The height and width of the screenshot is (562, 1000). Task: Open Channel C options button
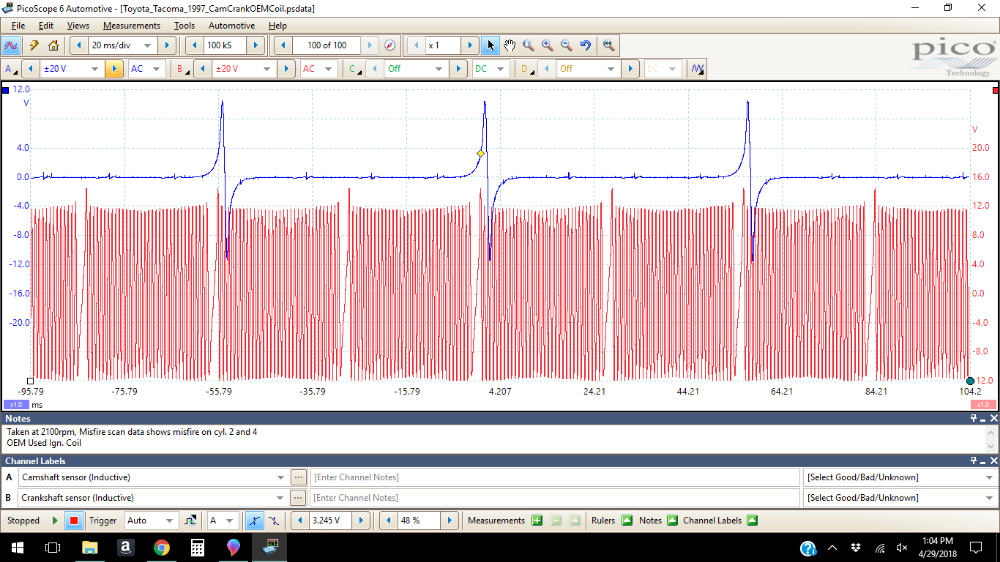(x=354, y=68)
